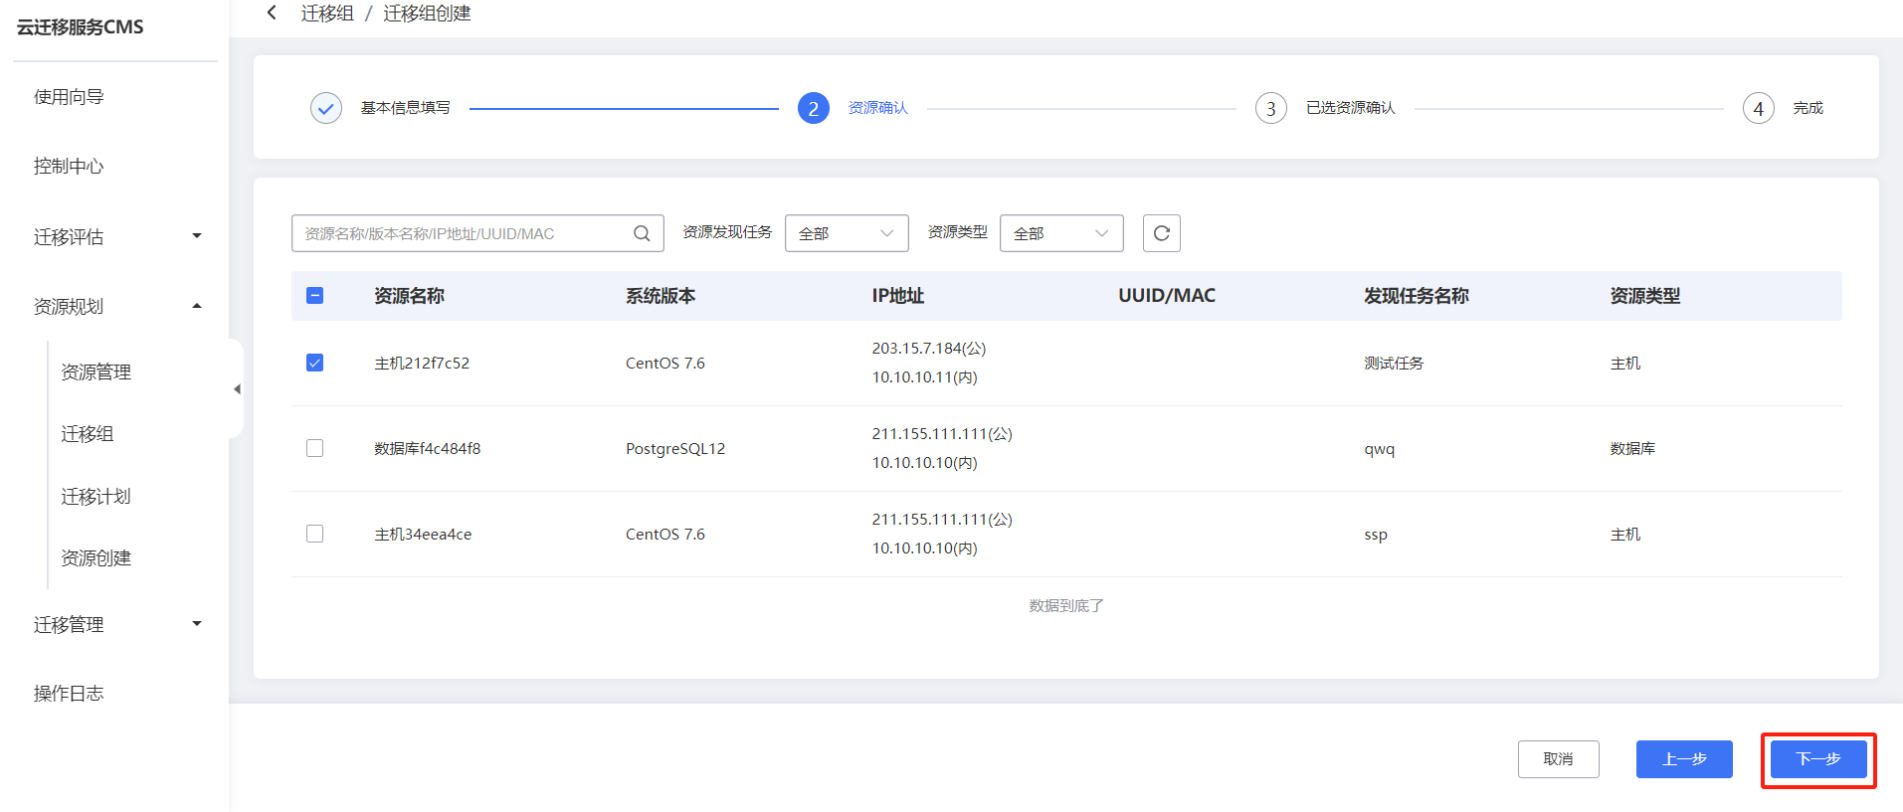This screenshot has height=812, width=1903.
Task: Check the 数据库f4c484f8 row checkbox
Action: click(315, 448)
